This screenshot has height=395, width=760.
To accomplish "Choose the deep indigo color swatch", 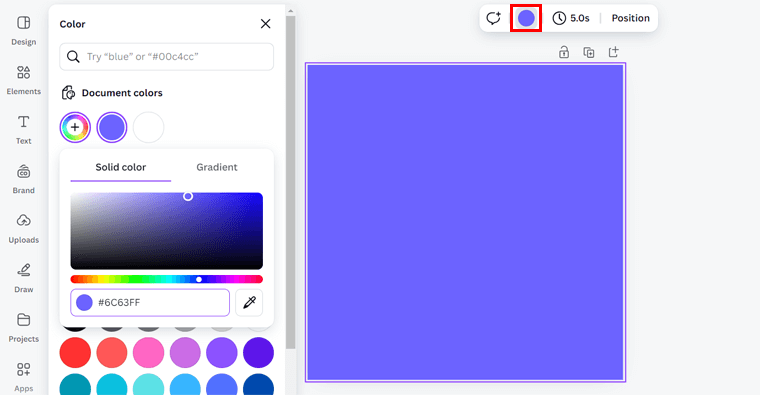I will [x=258, y=352].
